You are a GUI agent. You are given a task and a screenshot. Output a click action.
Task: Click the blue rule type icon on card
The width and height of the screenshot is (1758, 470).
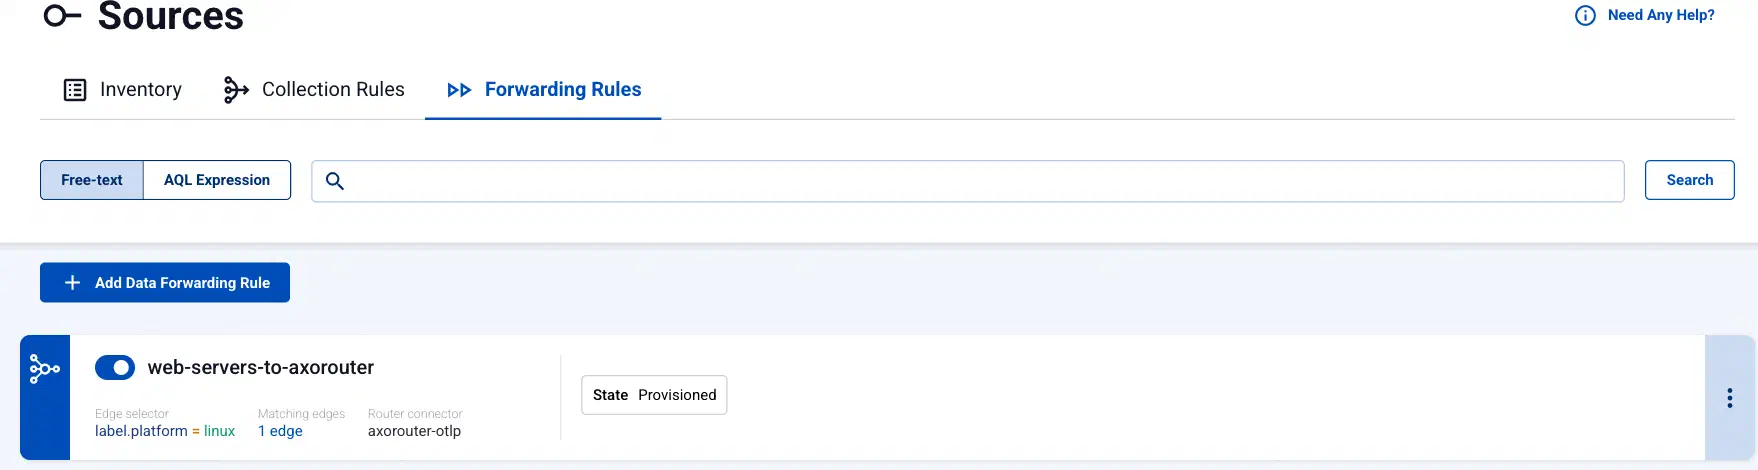point(45,369)
